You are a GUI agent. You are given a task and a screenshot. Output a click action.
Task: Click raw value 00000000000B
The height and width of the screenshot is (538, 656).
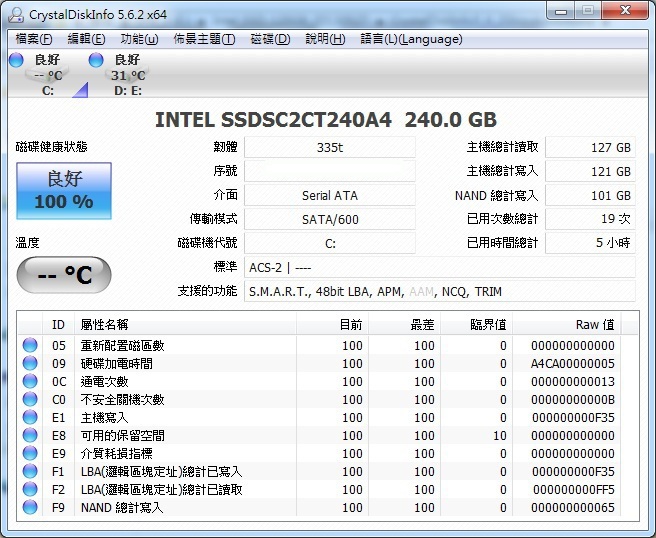coord(572,400)
